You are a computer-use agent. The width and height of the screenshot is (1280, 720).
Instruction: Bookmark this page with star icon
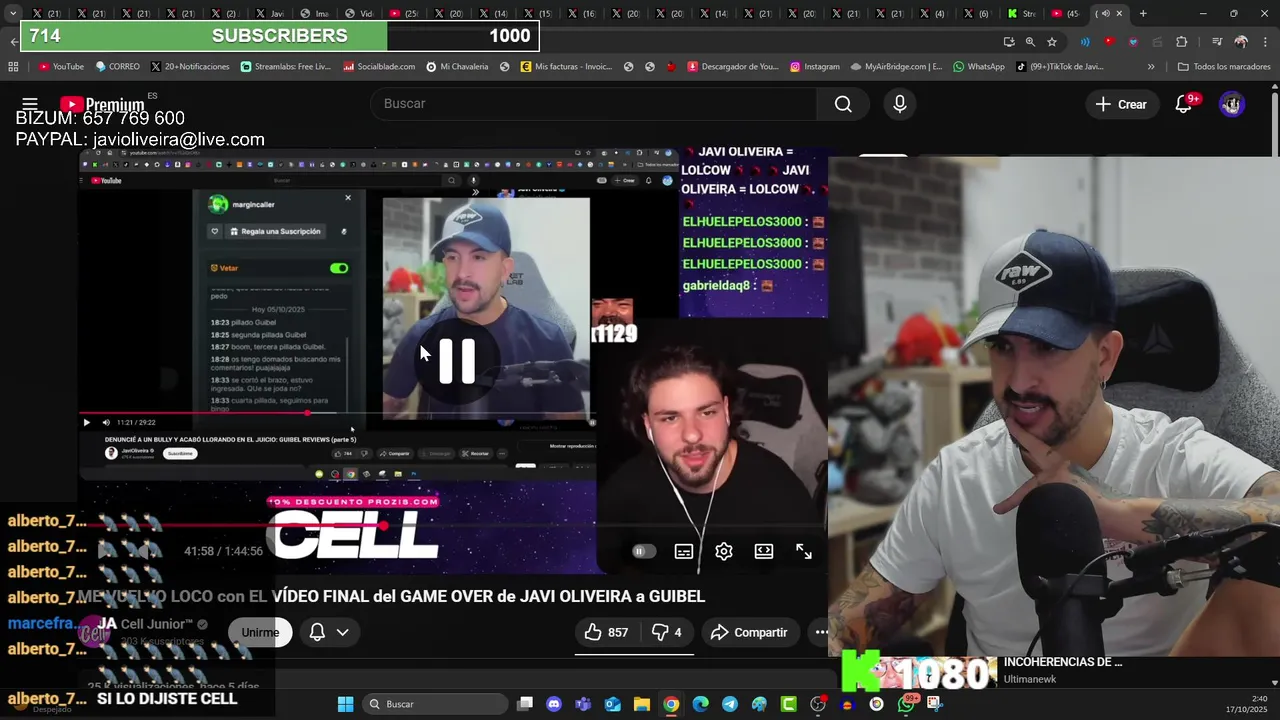[1052, 42]
